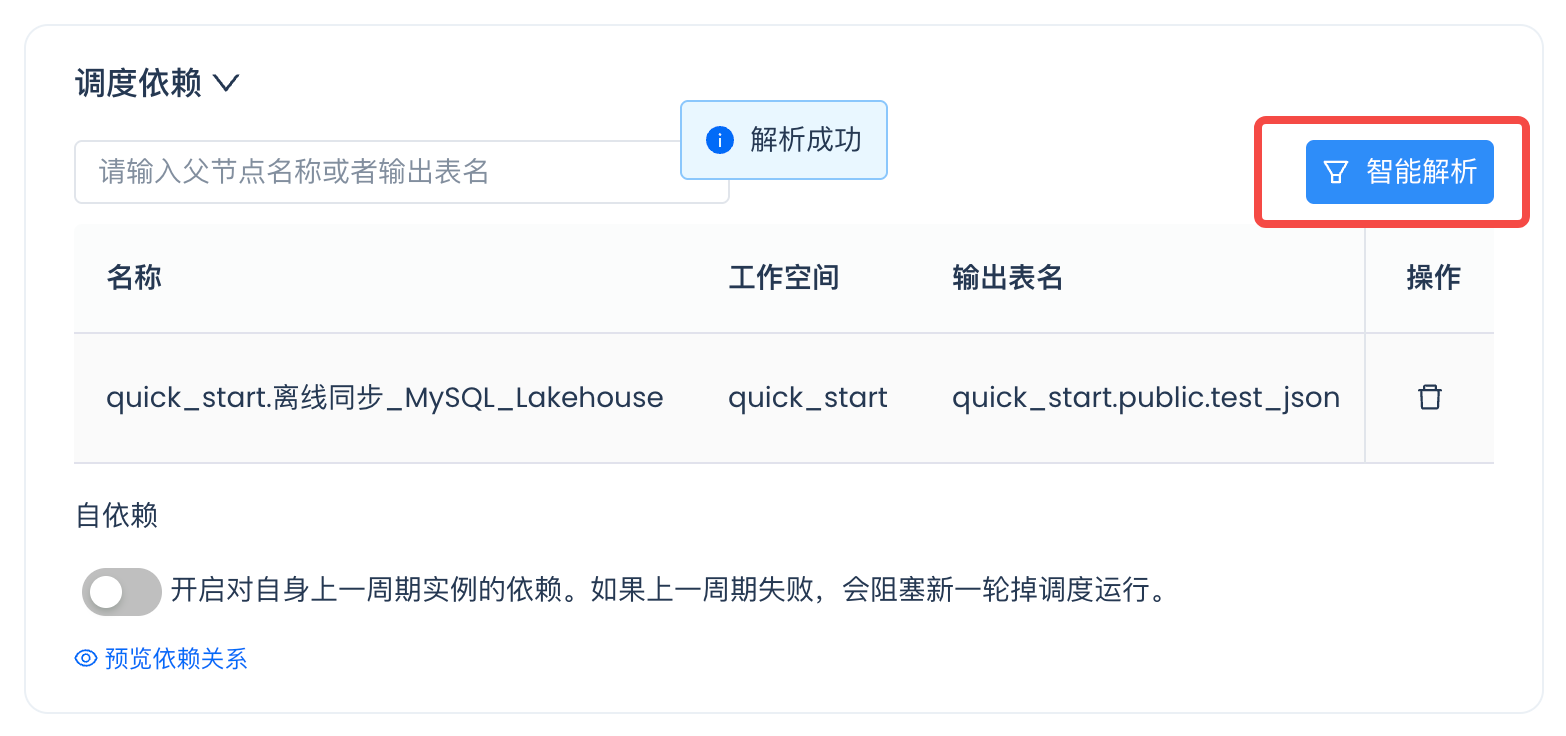Click the funnel icon on 智能解析
This screenshot has width=1566, height=736.
pos(1336,172)
